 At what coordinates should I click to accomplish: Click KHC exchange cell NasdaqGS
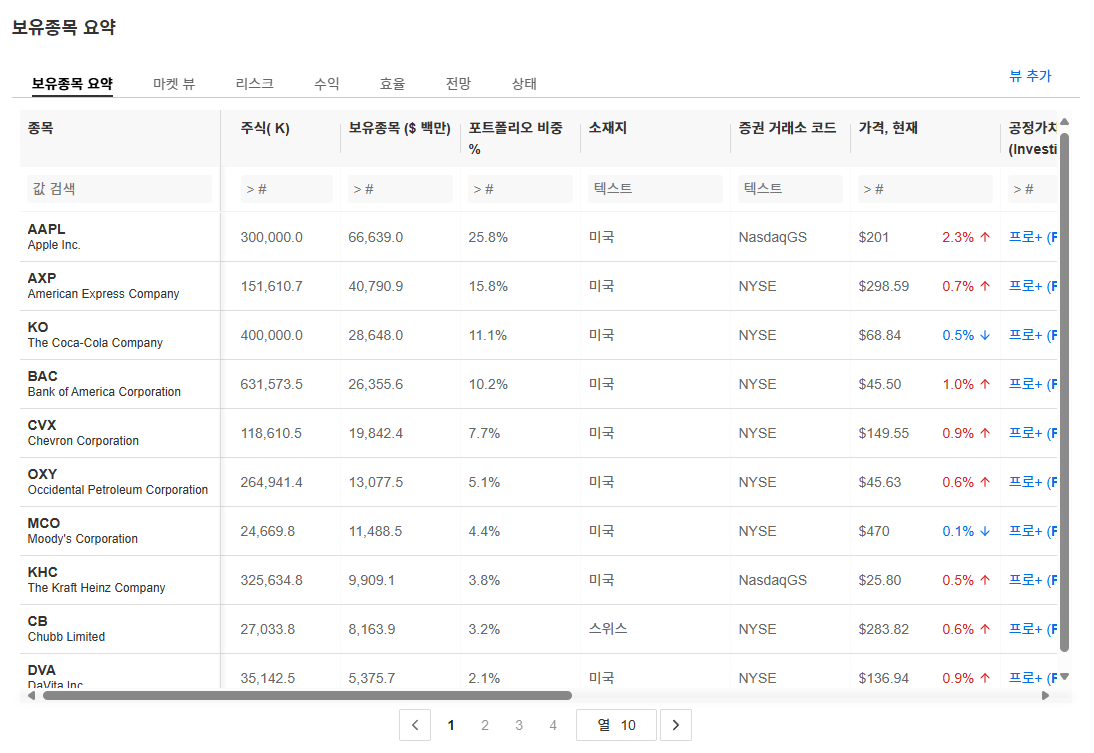point(772,580)
